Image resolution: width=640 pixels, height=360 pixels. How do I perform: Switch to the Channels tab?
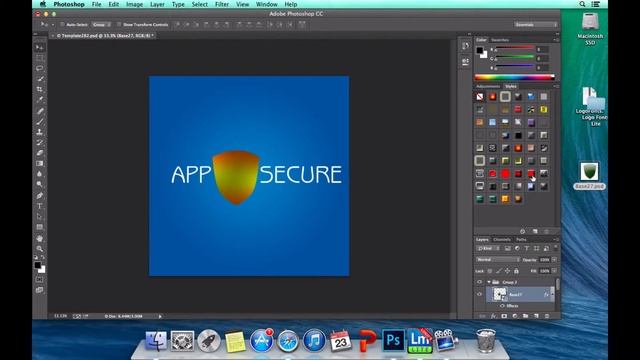(502, 240)
